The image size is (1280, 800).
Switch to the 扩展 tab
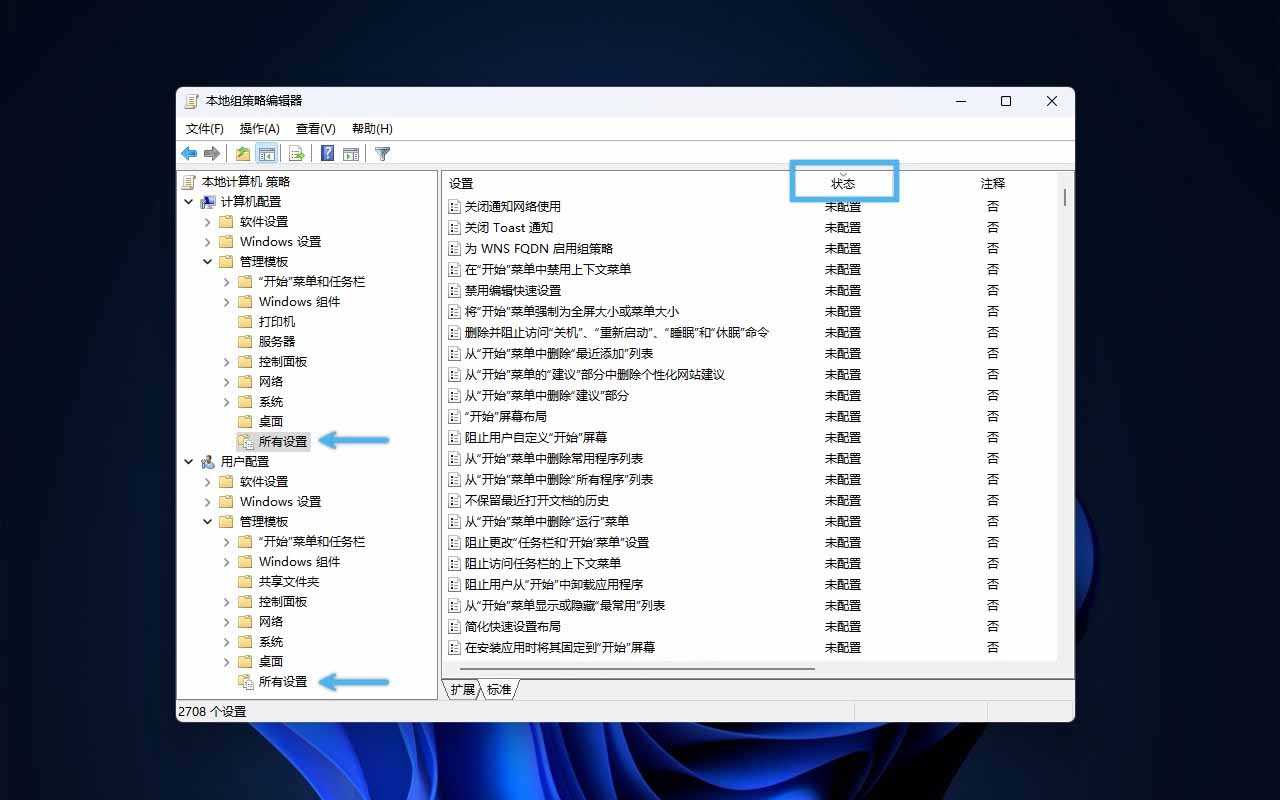tap(462, 690)
